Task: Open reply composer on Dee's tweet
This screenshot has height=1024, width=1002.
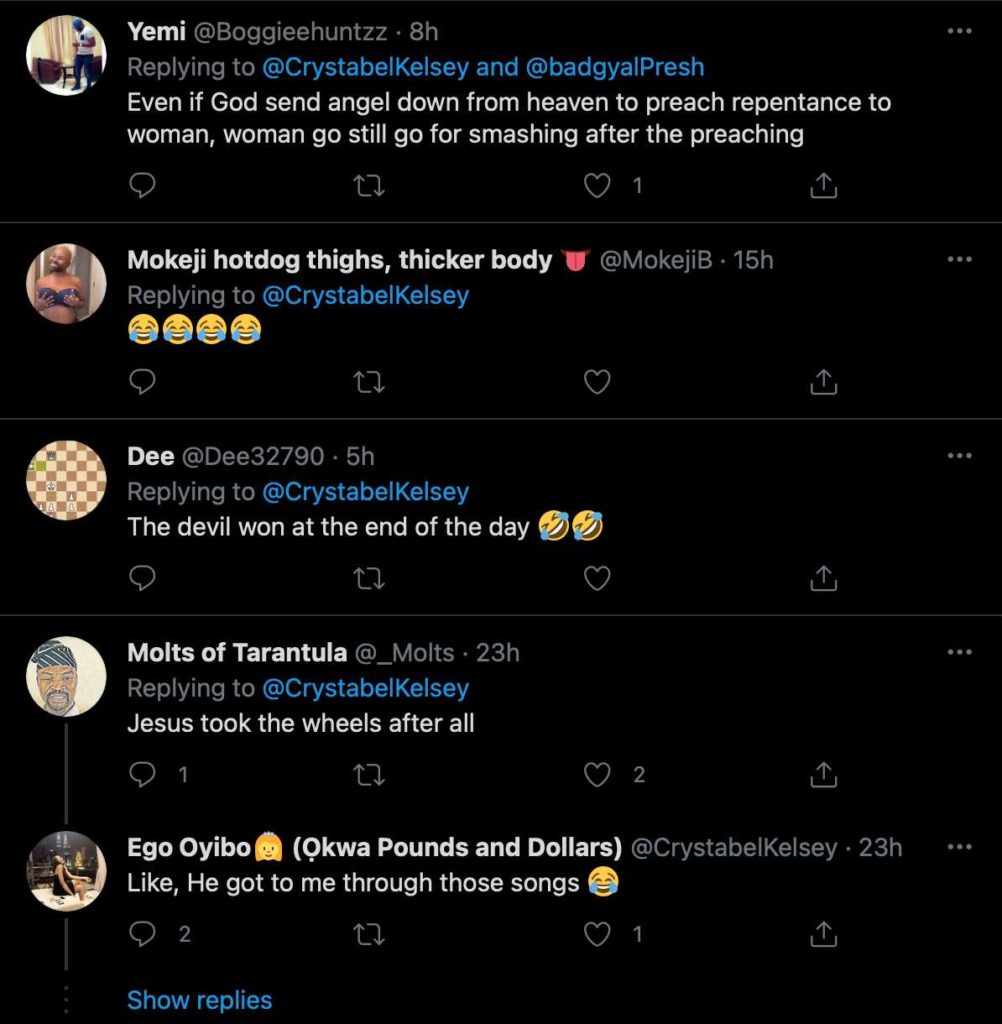Action: pyautogui.click(x=142, y=577)
